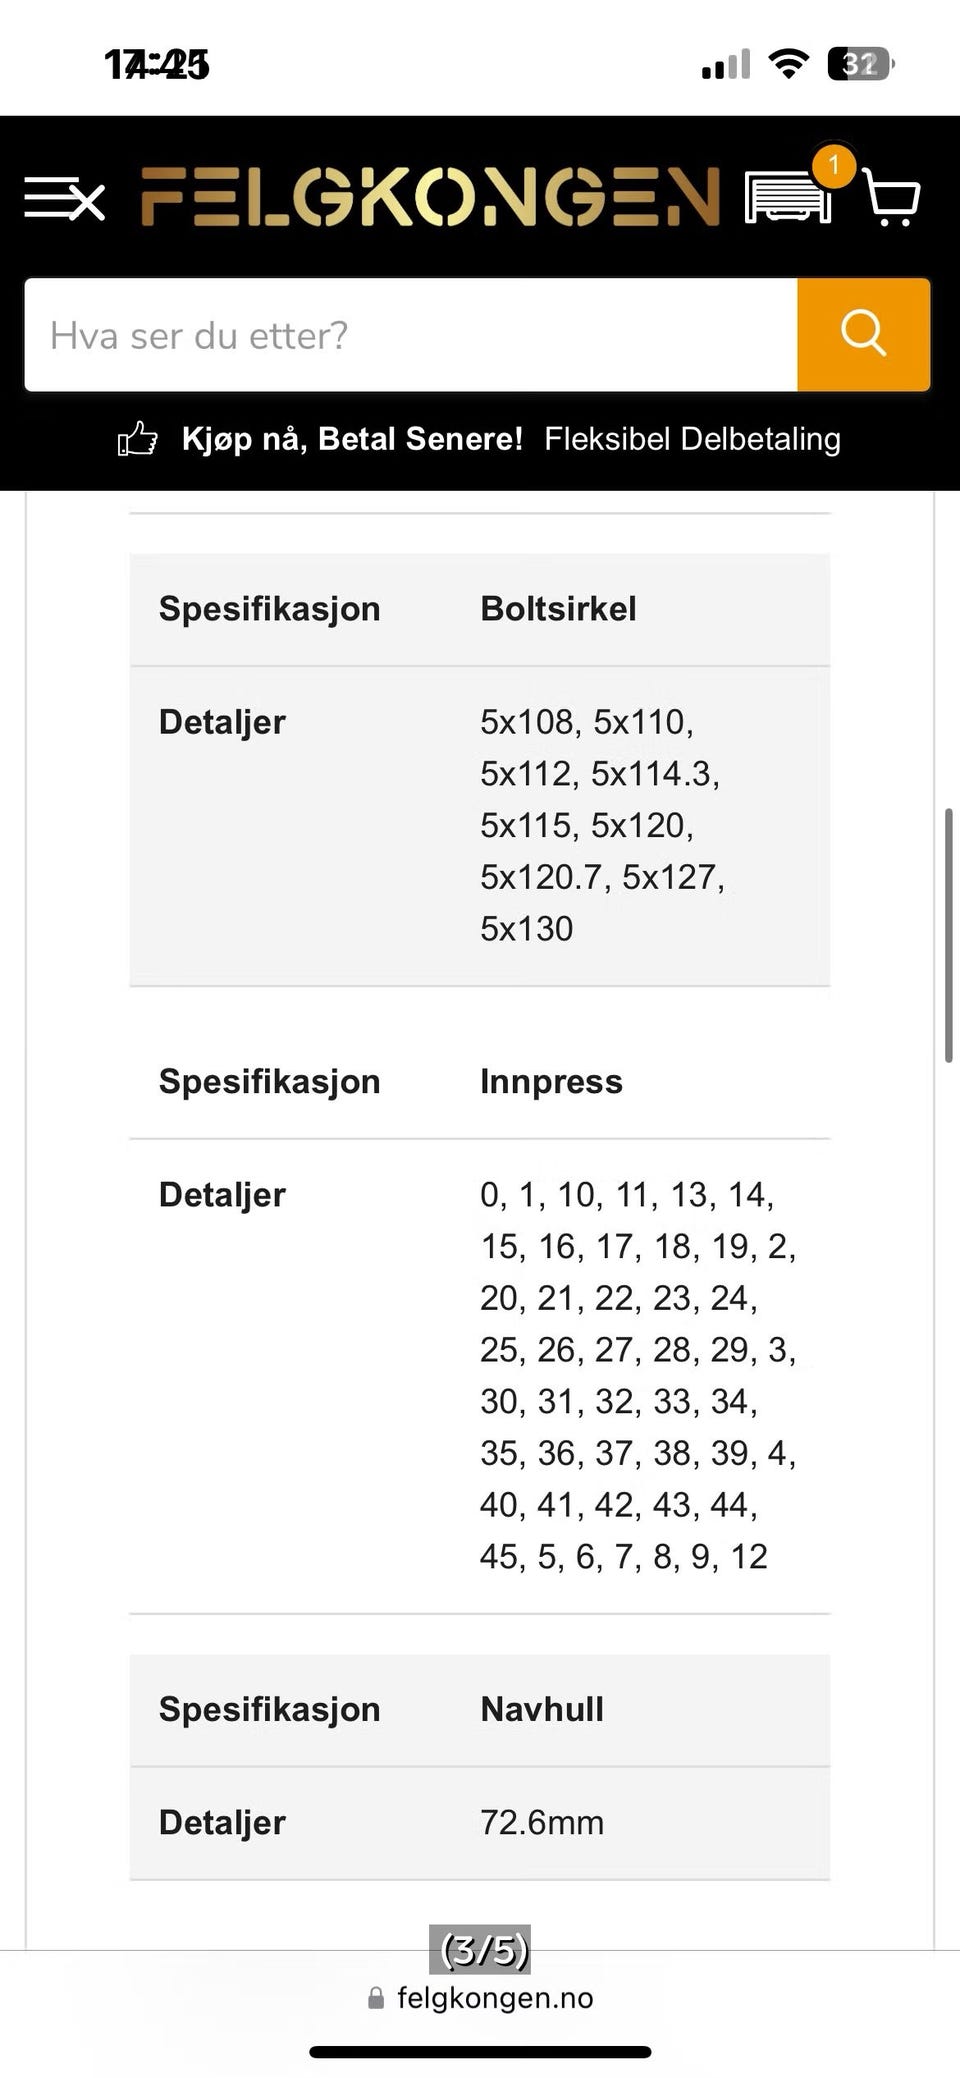This screenshot has height=2078, width=960.
Task: Tap the felgkongen.no address bar
Action: (480, 1997)
